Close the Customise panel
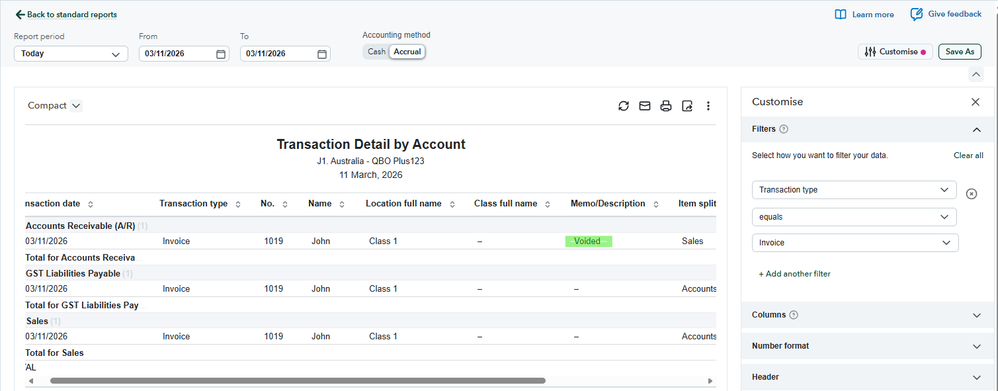The image size is (998, 391). click(975, 102)
